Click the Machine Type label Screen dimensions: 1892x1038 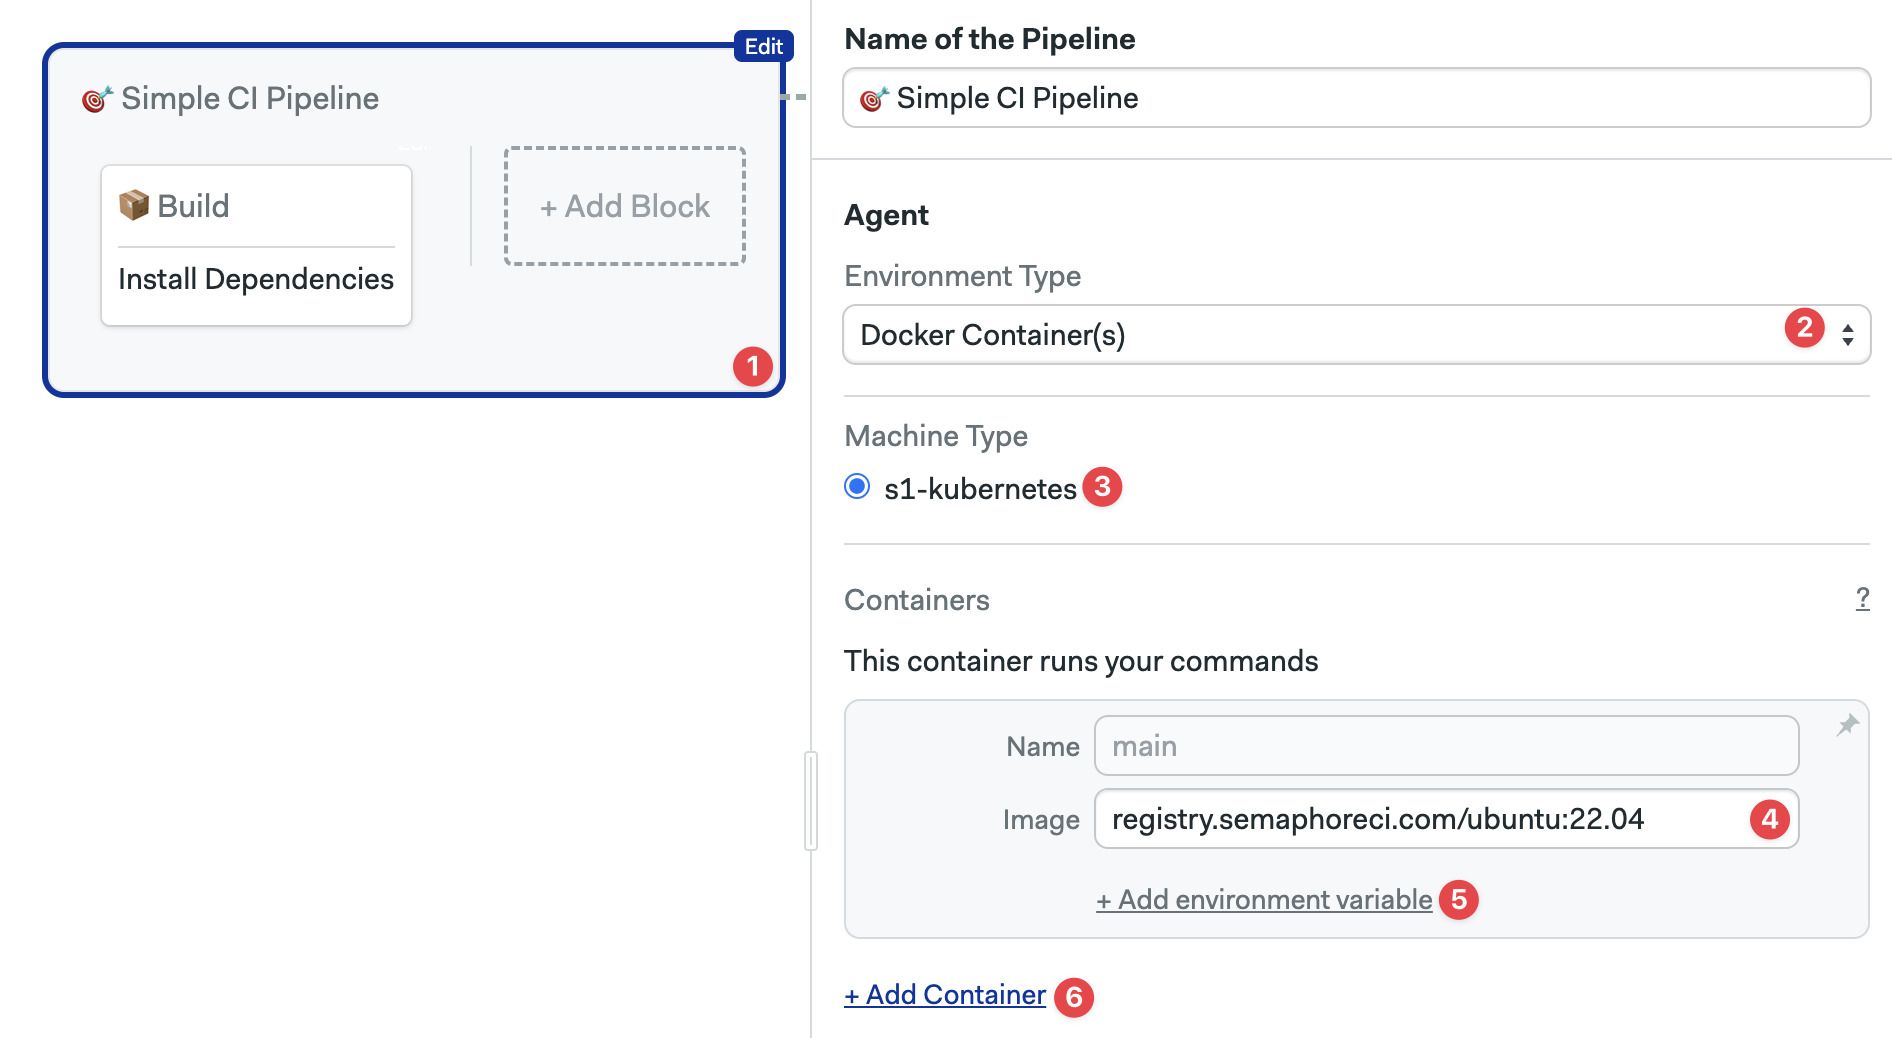[x=936, y=436]
